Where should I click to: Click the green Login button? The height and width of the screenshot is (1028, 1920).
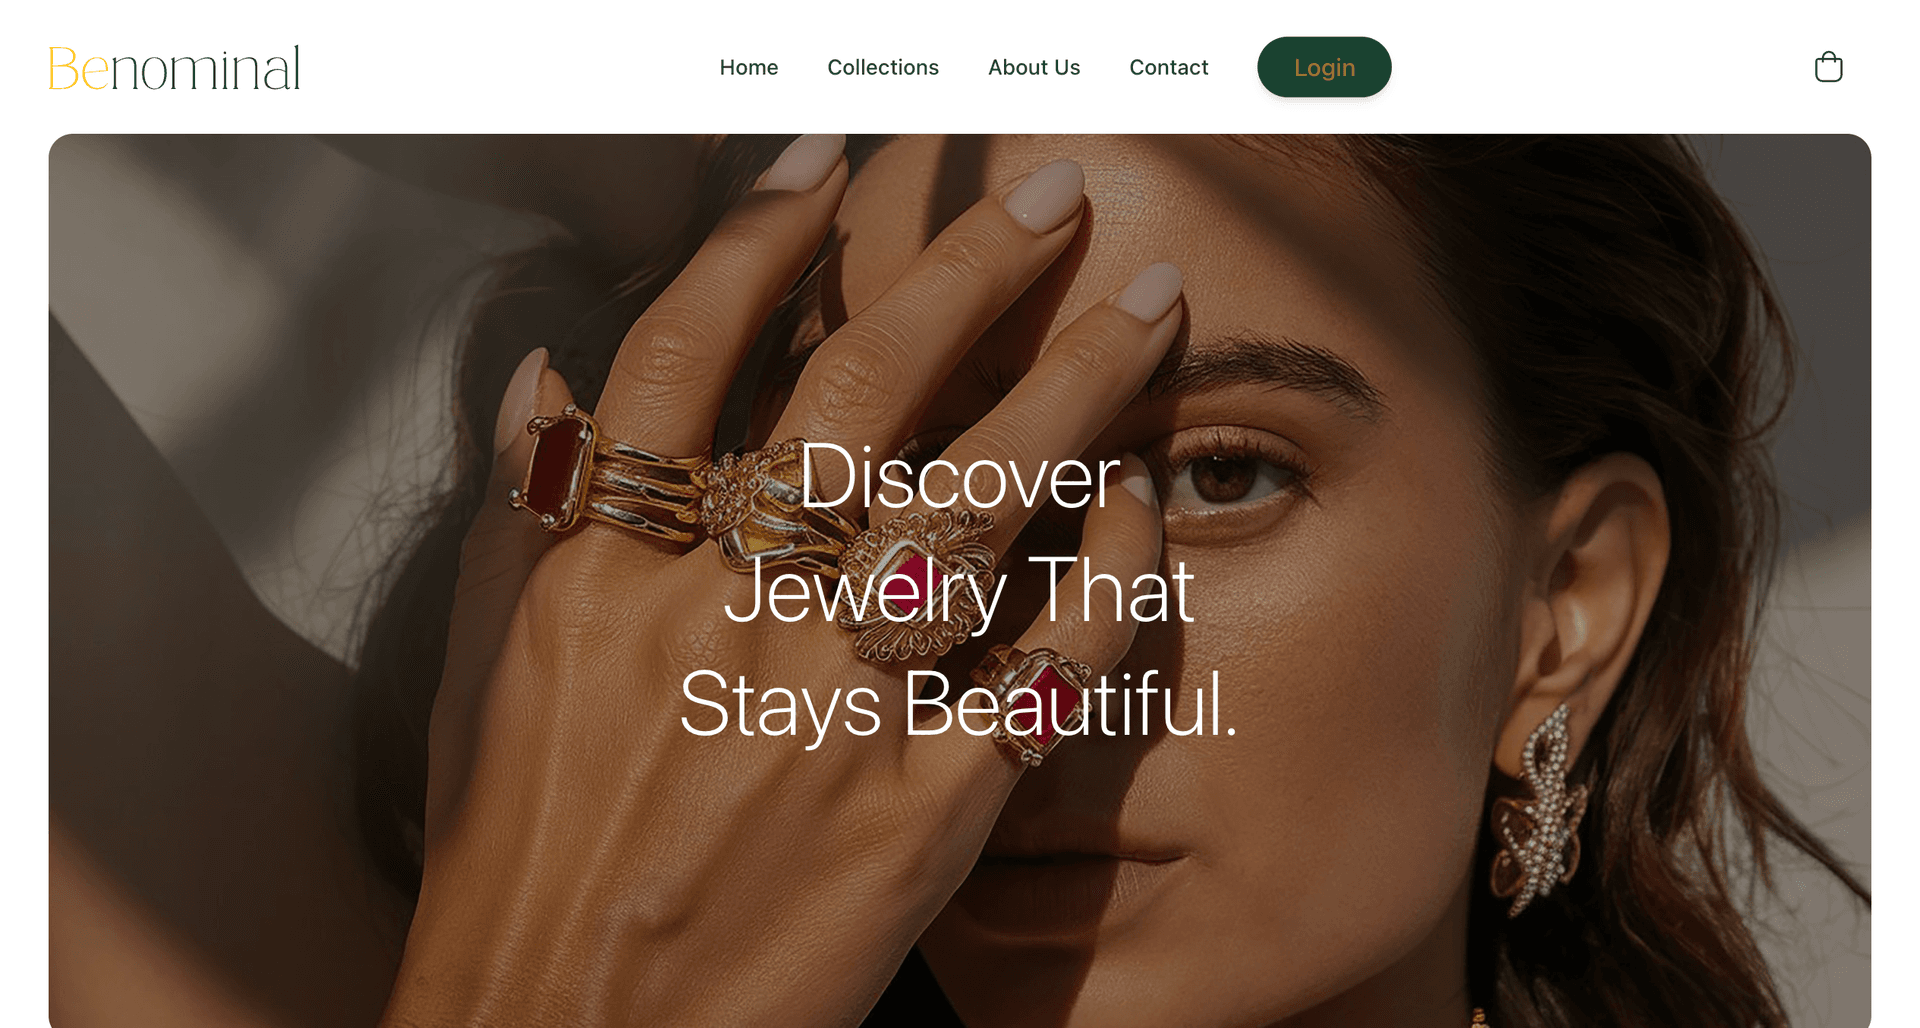1324,67
